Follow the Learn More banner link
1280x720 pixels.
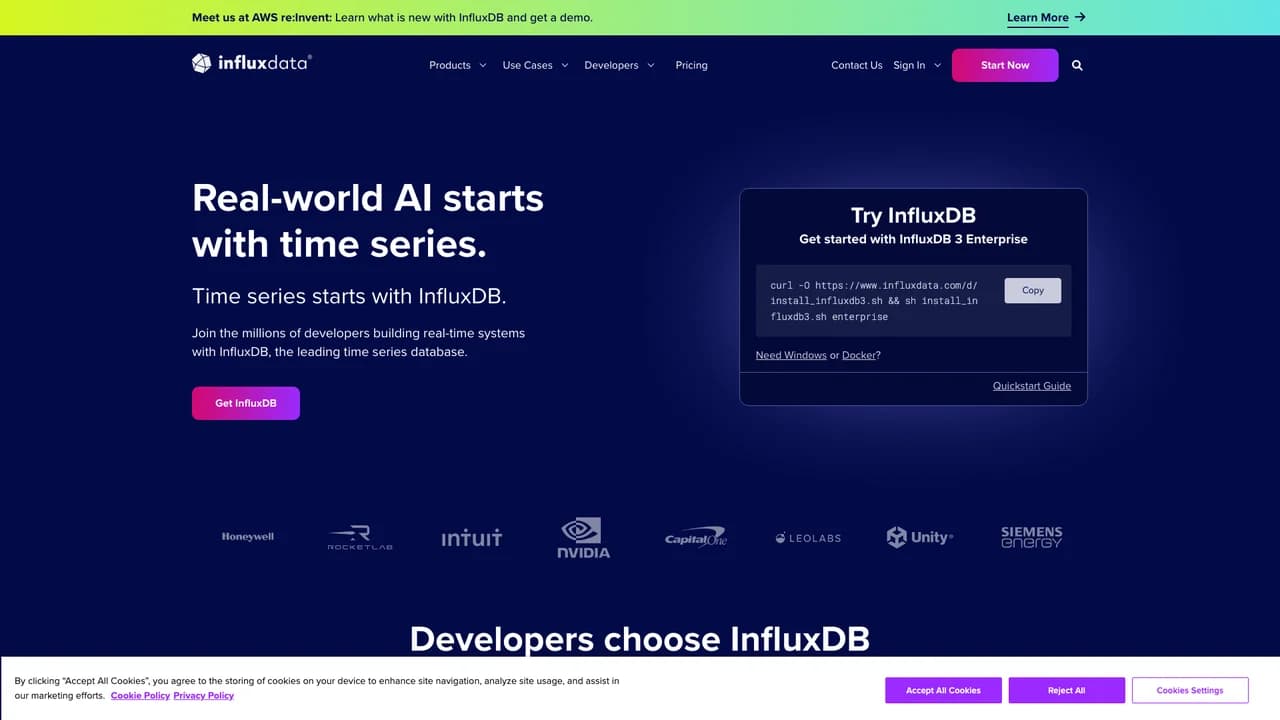click(x=1037, y=18)
